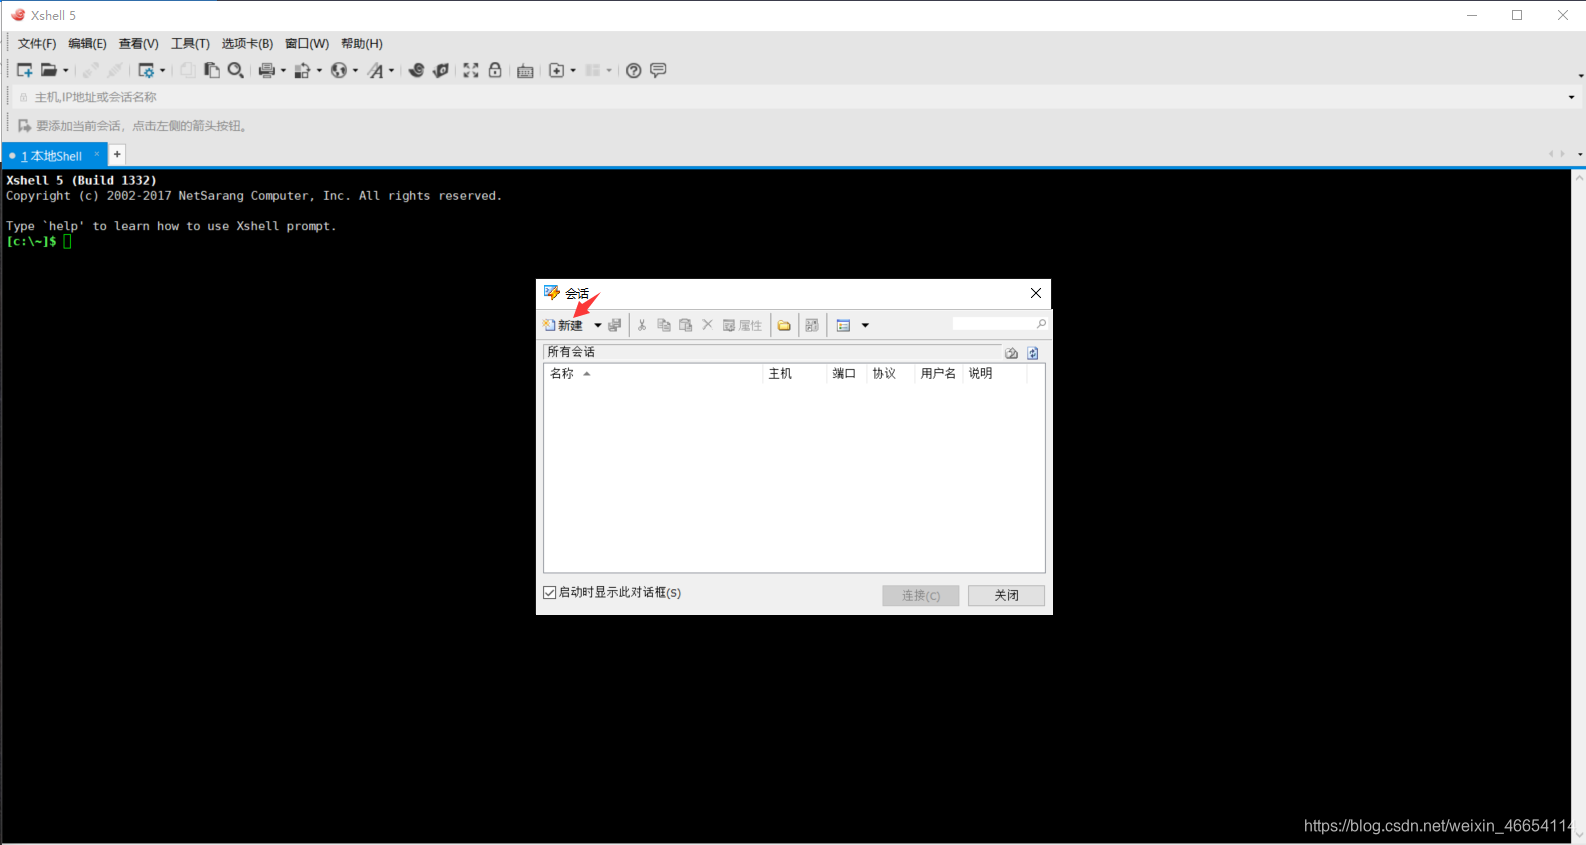Viewport: 1586px width, 845px height.
Task: Expand the address bar history dropdown arrow
Action: [1571, 97]
